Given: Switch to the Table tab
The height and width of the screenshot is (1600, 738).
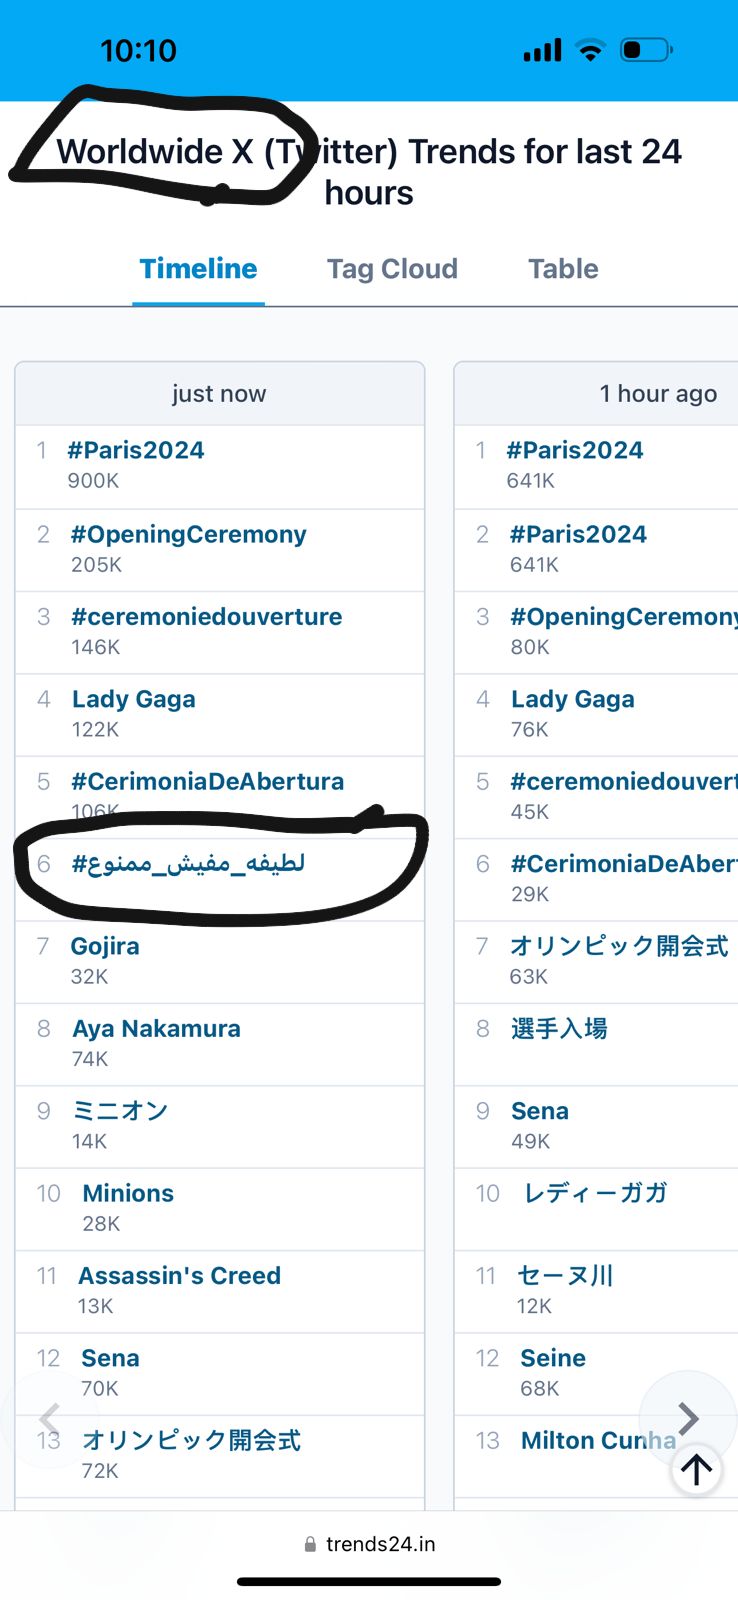Looking at the screenshot, I should (563, 269).
